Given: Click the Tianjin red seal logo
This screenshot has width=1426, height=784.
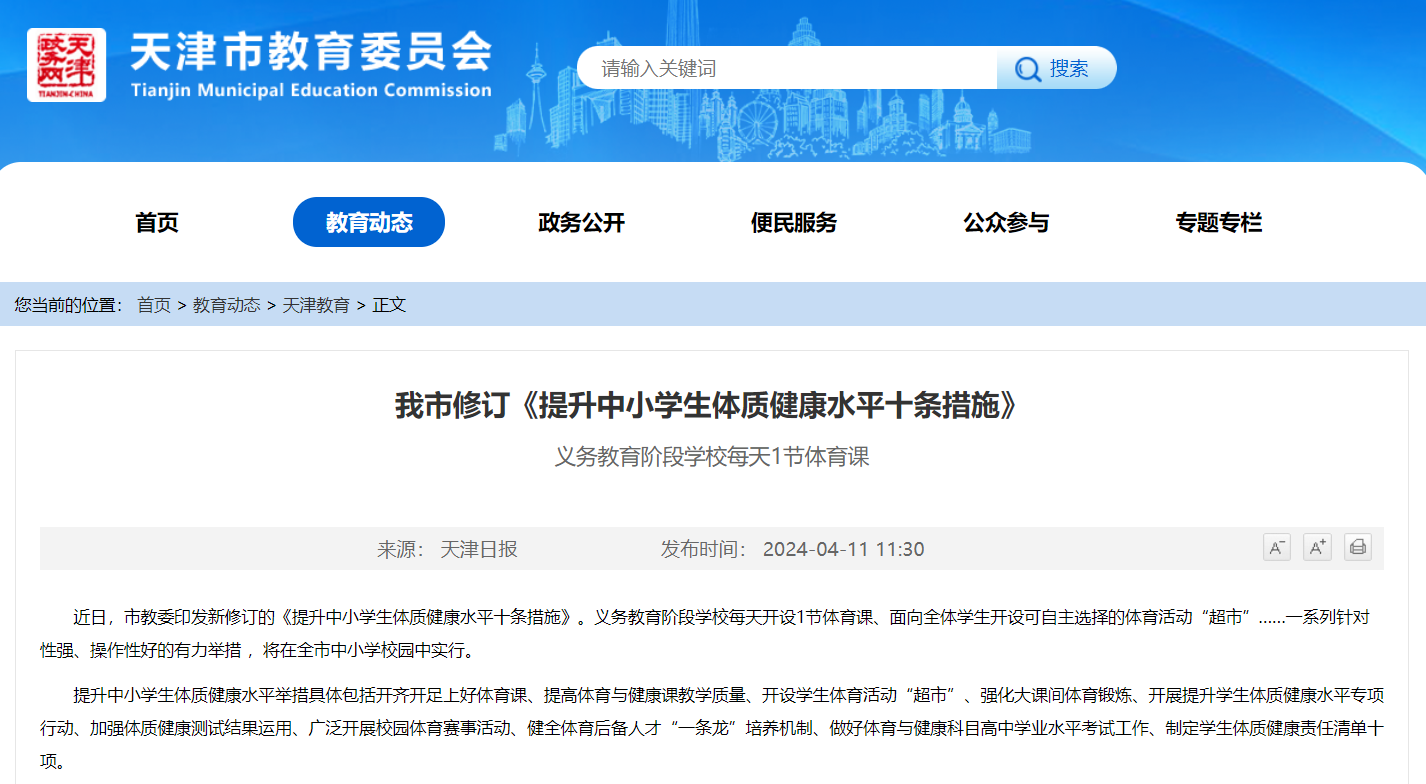Looking at the screenshot, I should click(x=66, y=65).
